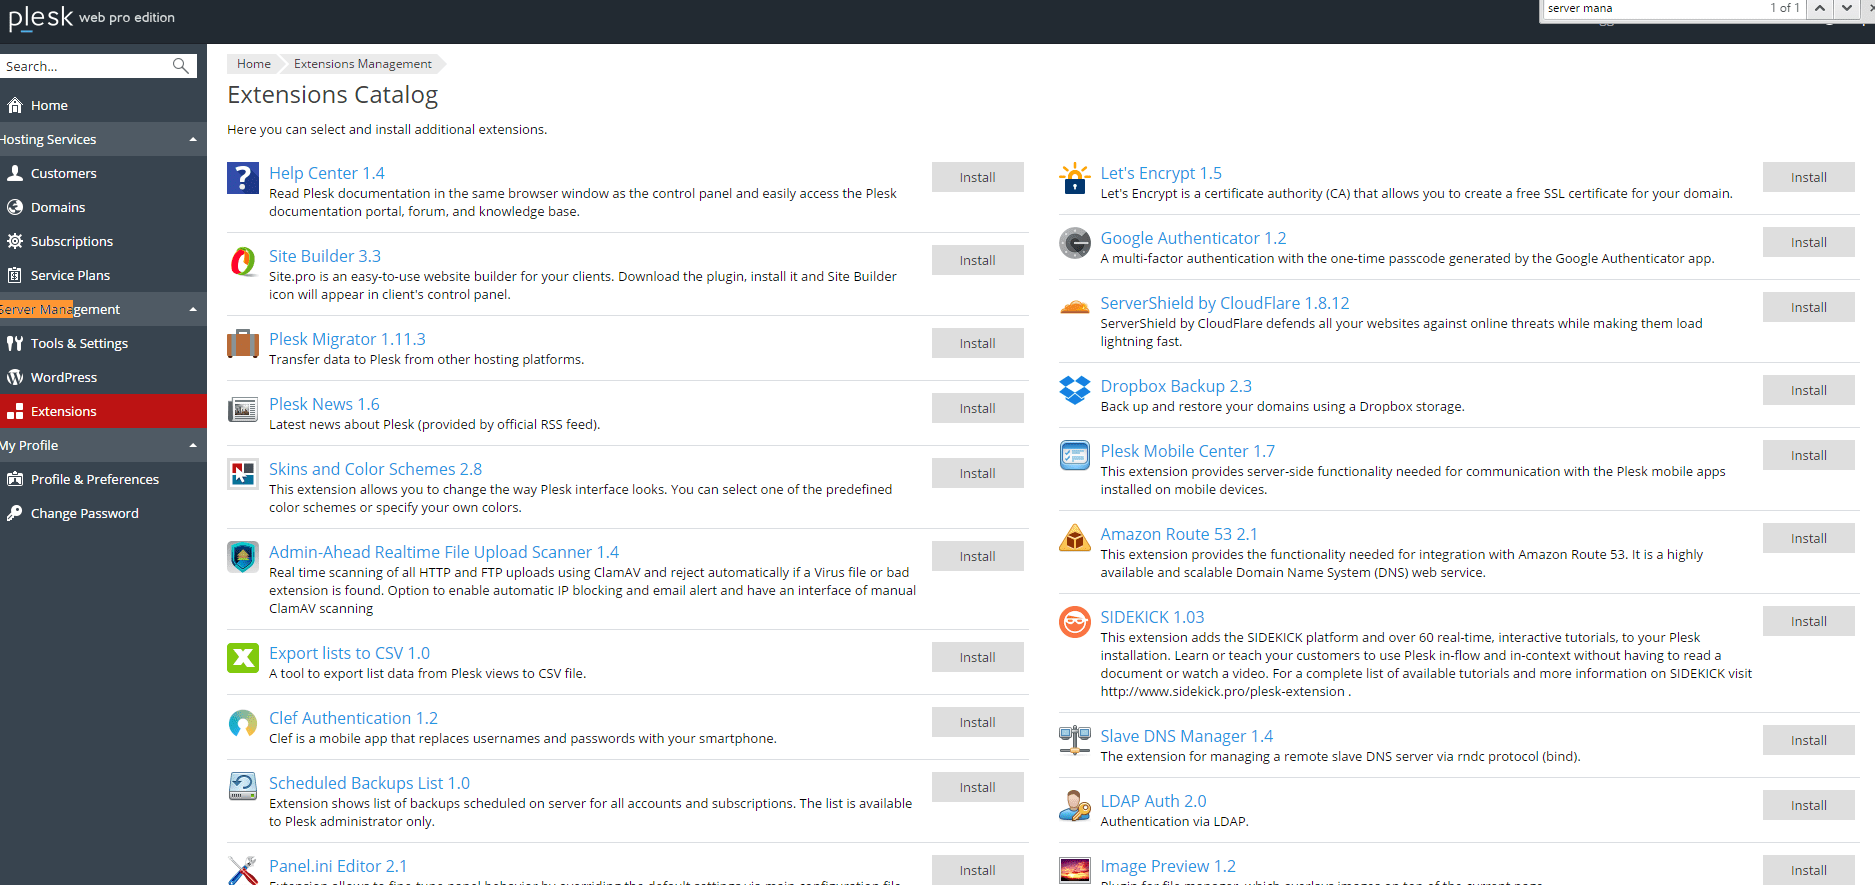Click the Google Authenticator icon

pyautogui.click(x=1075, y=243)
